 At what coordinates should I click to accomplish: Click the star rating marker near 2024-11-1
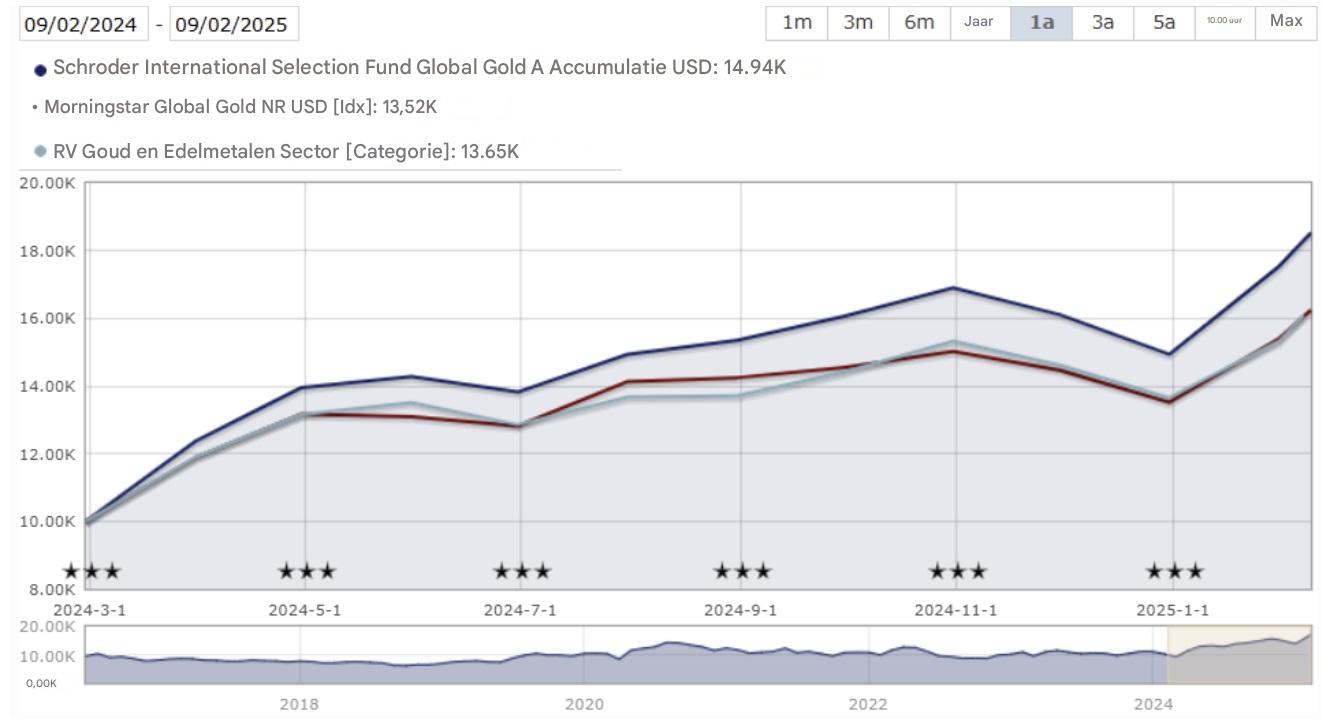pos(958,572)
